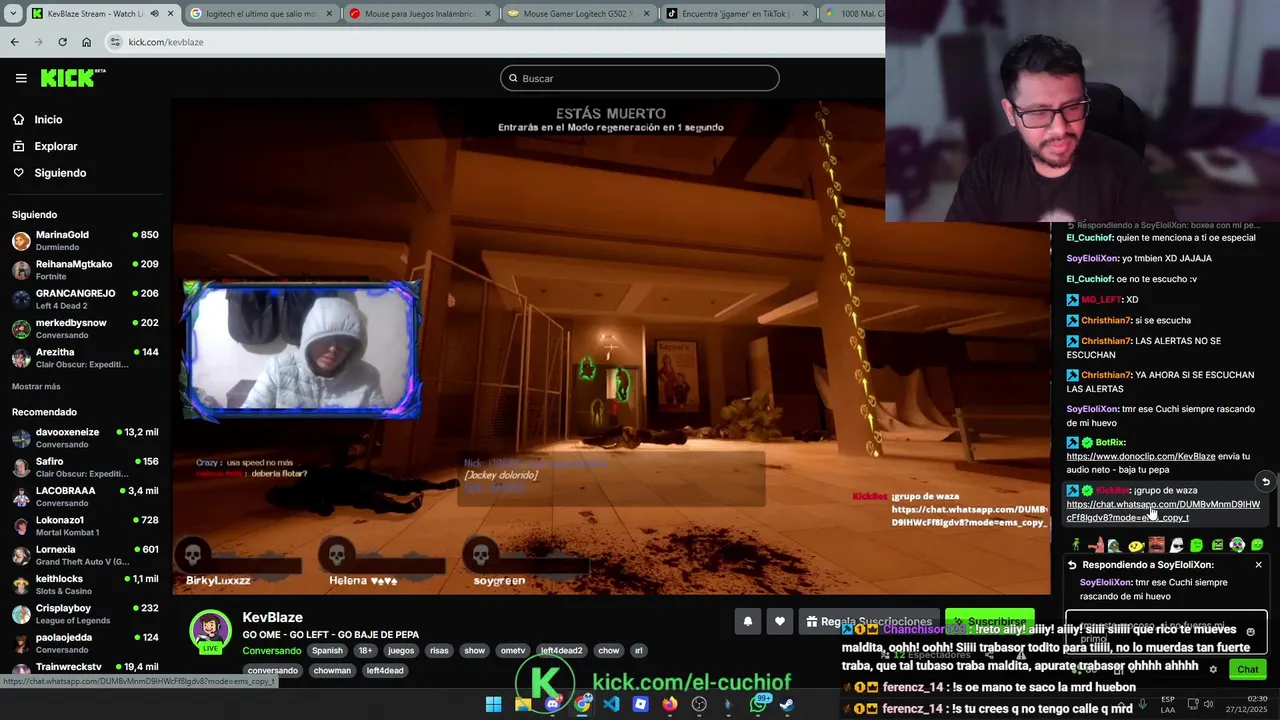The image size is (1280, 720).
Task: Click the Conversando category link under the title
Action: click(272, 650)
